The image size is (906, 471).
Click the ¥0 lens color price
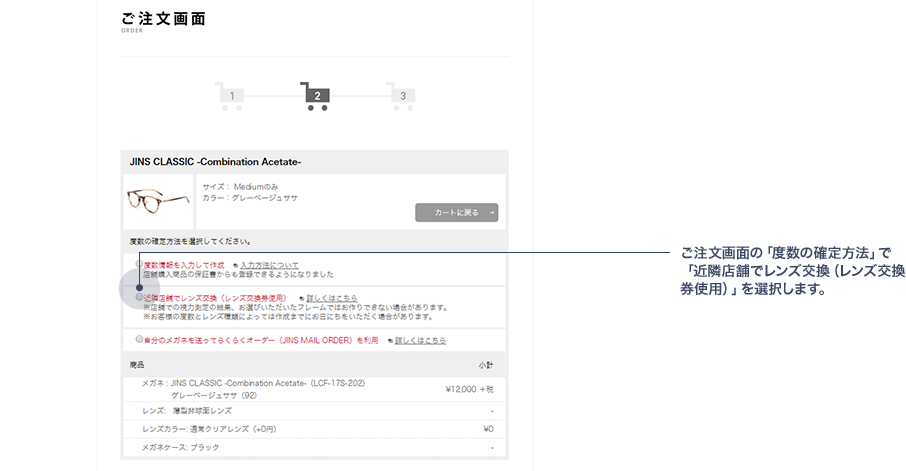point(488,429)
